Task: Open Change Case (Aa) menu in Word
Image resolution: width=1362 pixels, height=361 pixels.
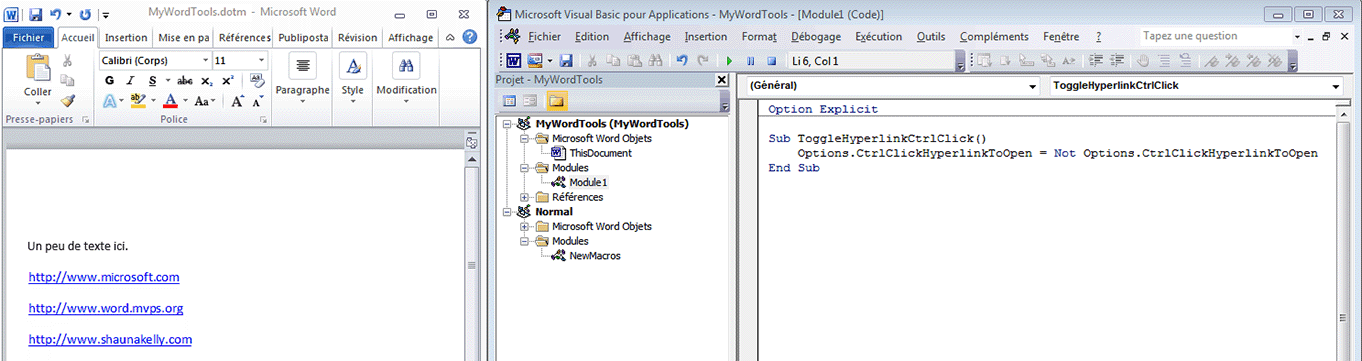Action: click(201, 101)
